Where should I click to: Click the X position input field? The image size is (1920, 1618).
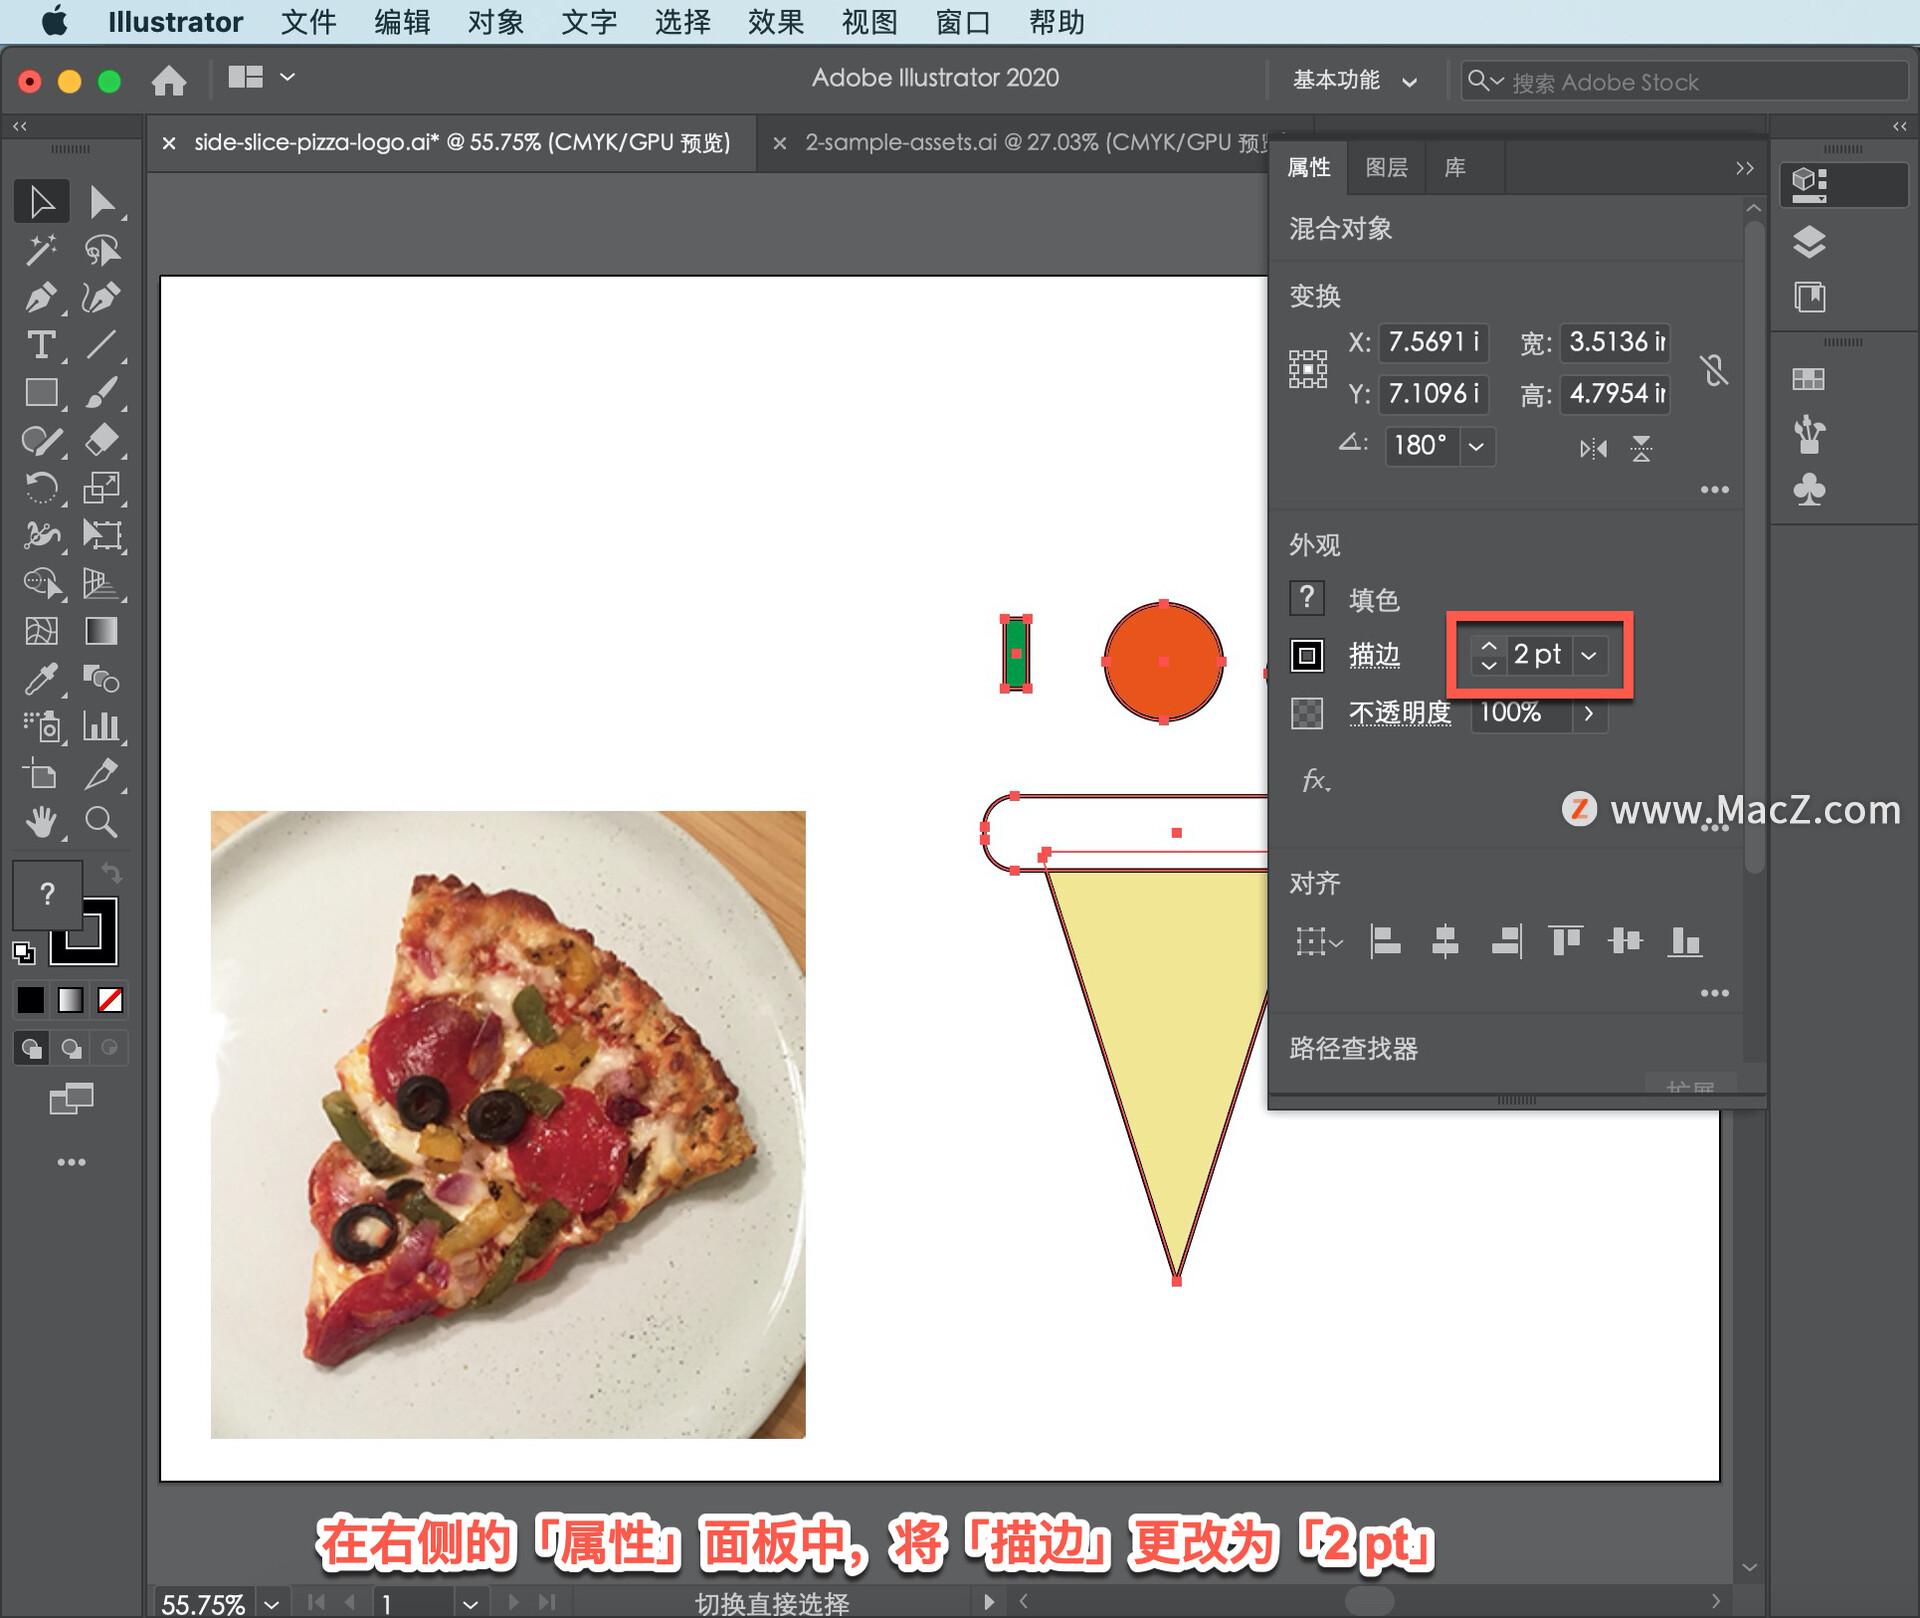pos(1432,342)
